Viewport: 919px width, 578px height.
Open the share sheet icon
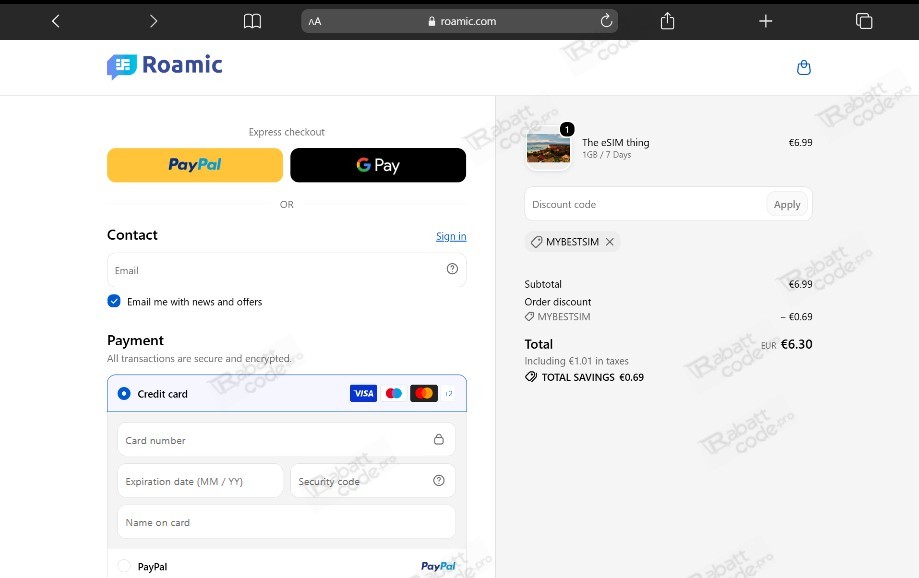click(667, 21)
